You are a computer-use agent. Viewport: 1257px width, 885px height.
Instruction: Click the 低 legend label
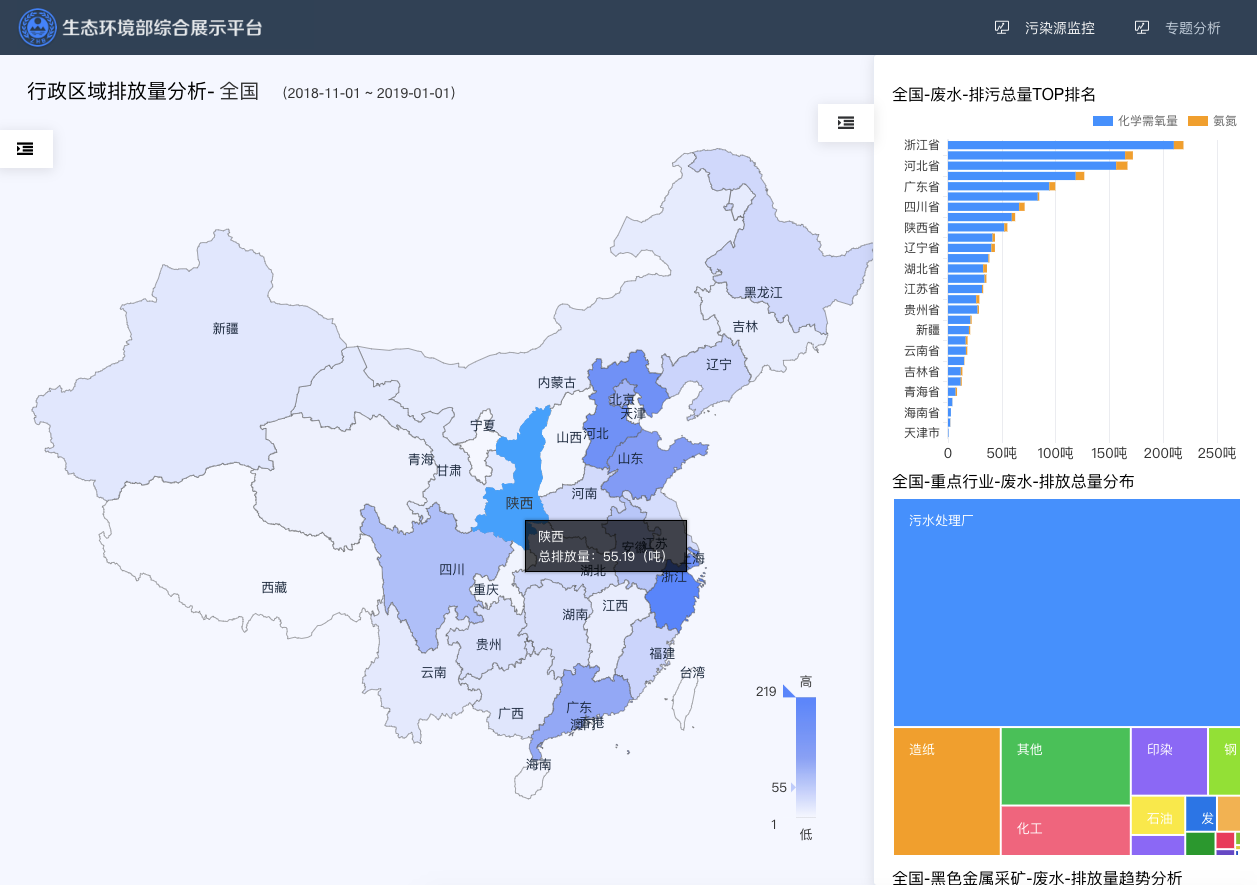pyautogui.click(x=806, y=834)
